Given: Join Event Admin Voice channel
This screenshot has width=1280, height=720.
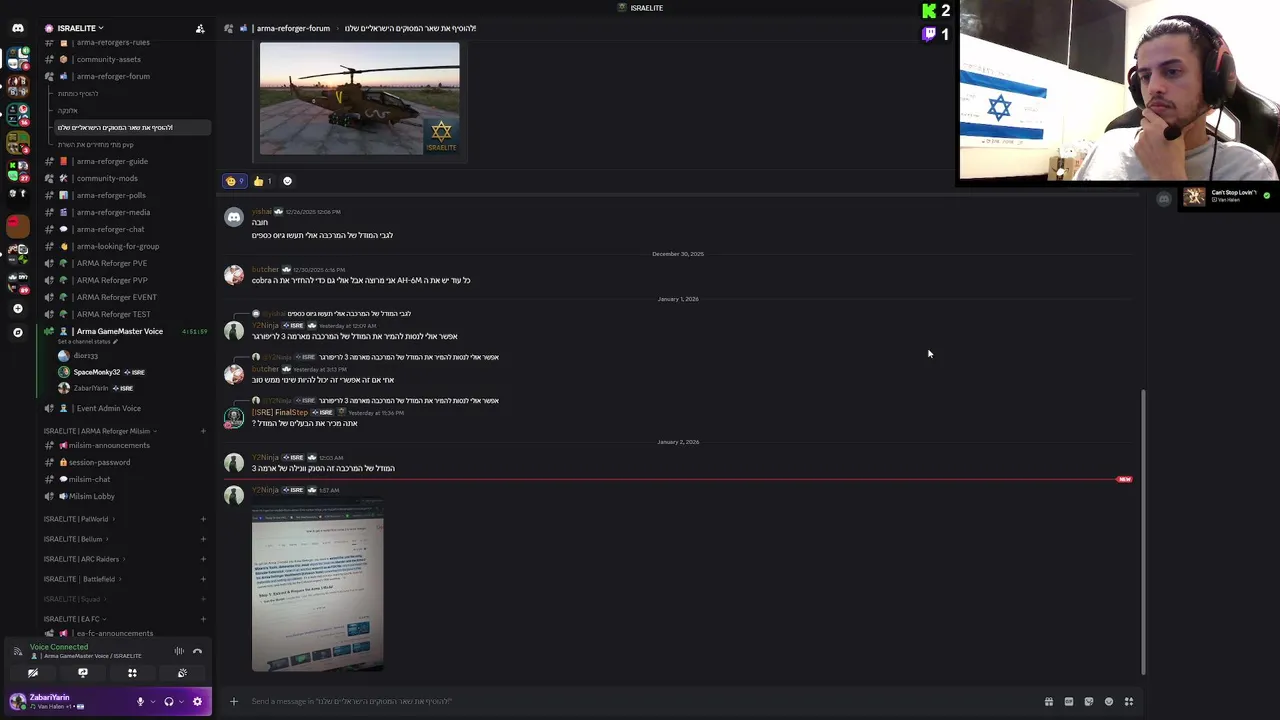Looking at the screenshot, I should 108,408.
